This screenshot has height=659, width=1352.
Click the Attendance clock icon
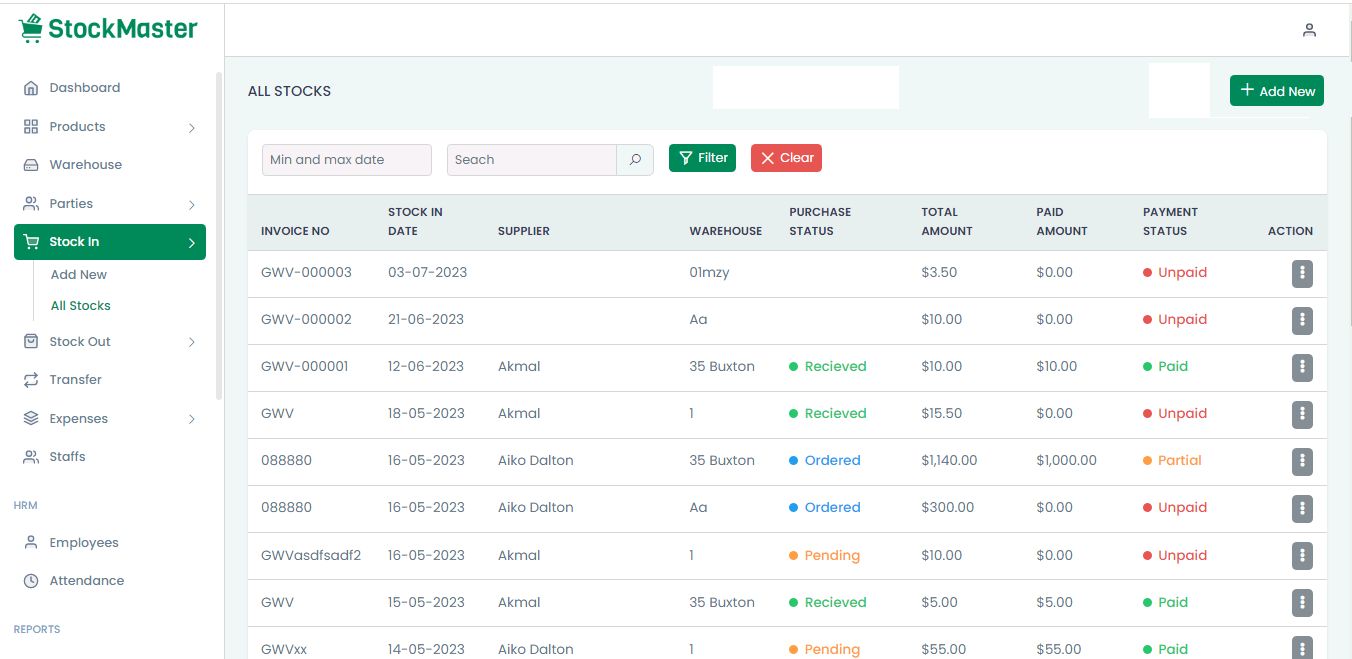[x=31, y=581]
